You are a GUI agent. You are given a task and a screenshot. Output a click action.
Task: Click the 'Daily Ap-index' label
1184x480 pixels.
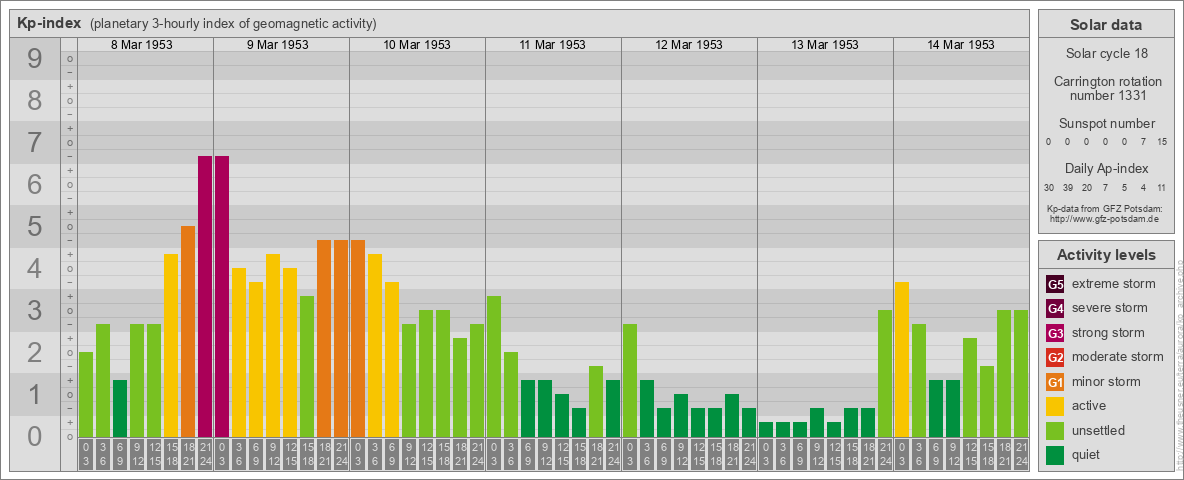pos(1106,168)
